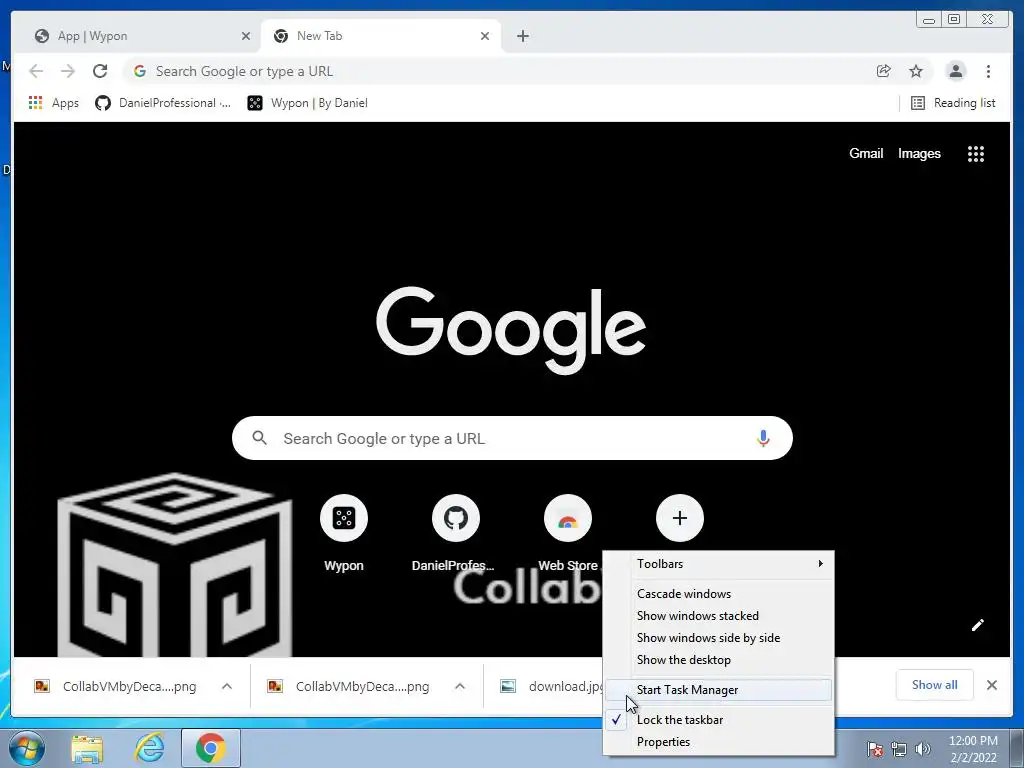Choose Show windows stacked
Viewport: 1024px width, 768px height.
(718, 616)
